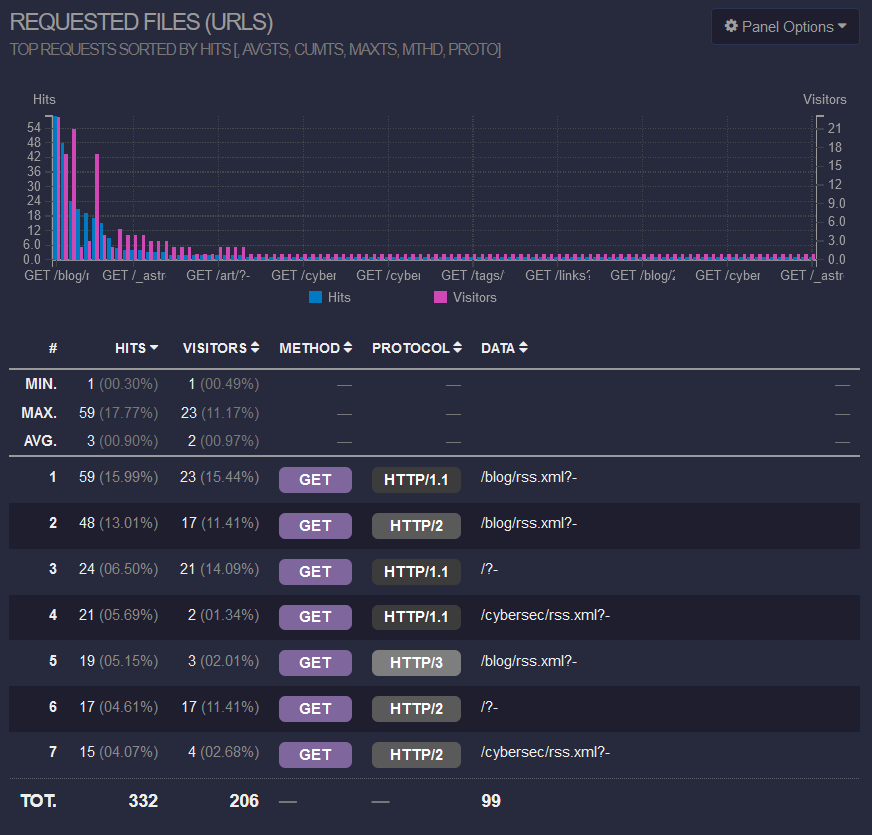This screenshot has height=835, width=872.
Task: Click the GET method badge in row 1
Action: click(315, 480)
